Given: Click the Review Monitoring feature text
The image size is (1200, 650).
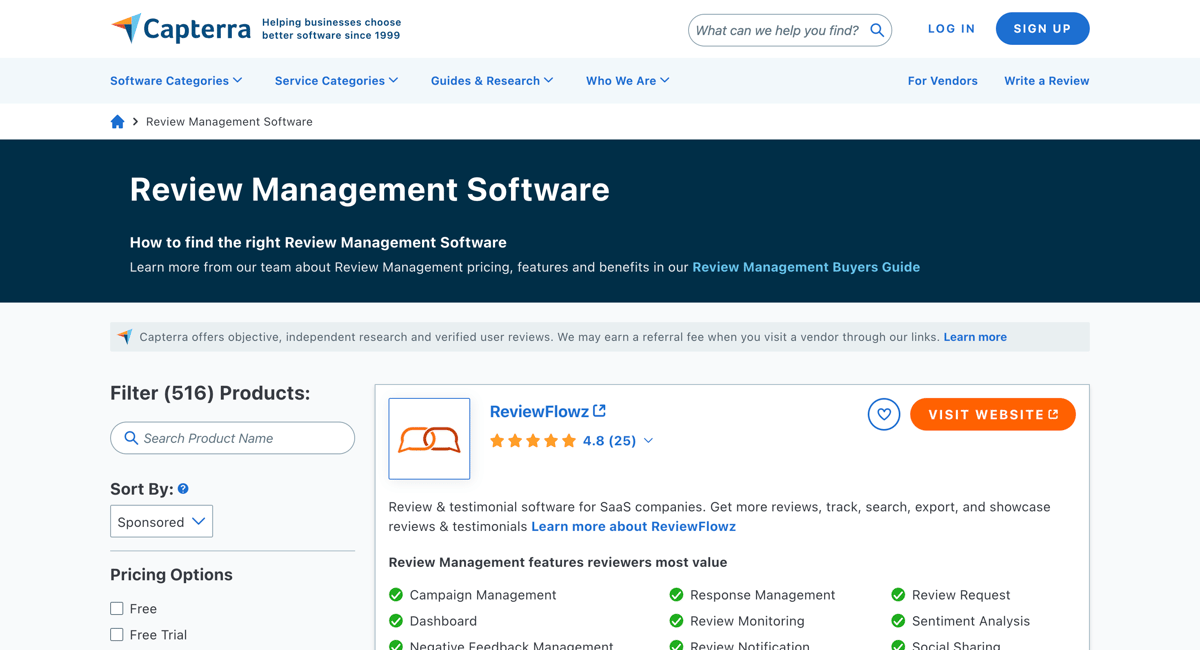Looking at the screenshot, I should pyautogui.click(x=747, y=621).
